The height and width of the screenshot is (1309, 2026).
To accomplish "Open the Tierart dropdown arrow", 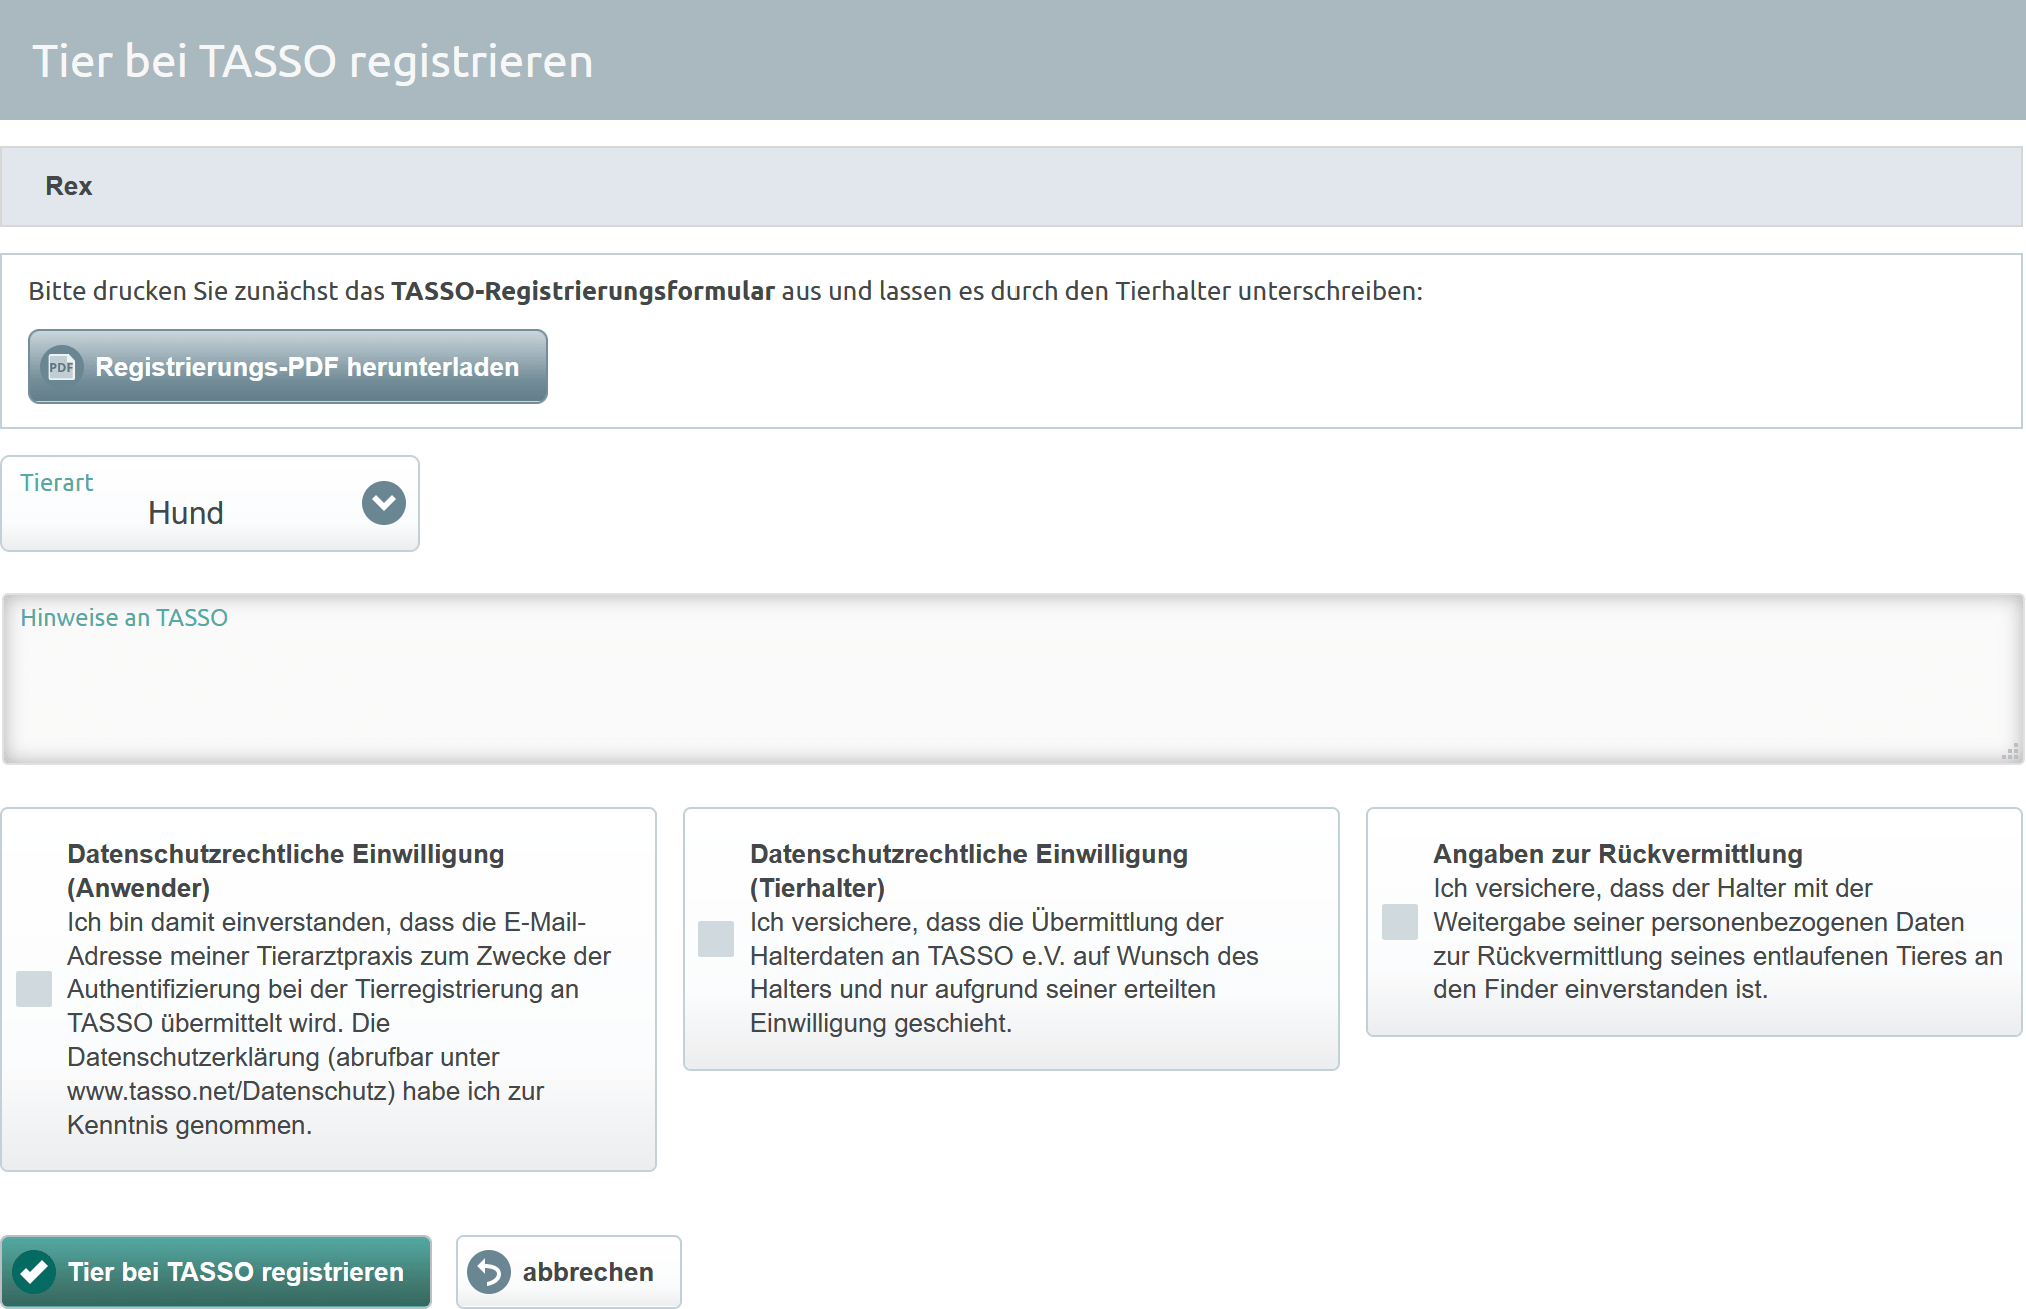I will pos(383,503).
